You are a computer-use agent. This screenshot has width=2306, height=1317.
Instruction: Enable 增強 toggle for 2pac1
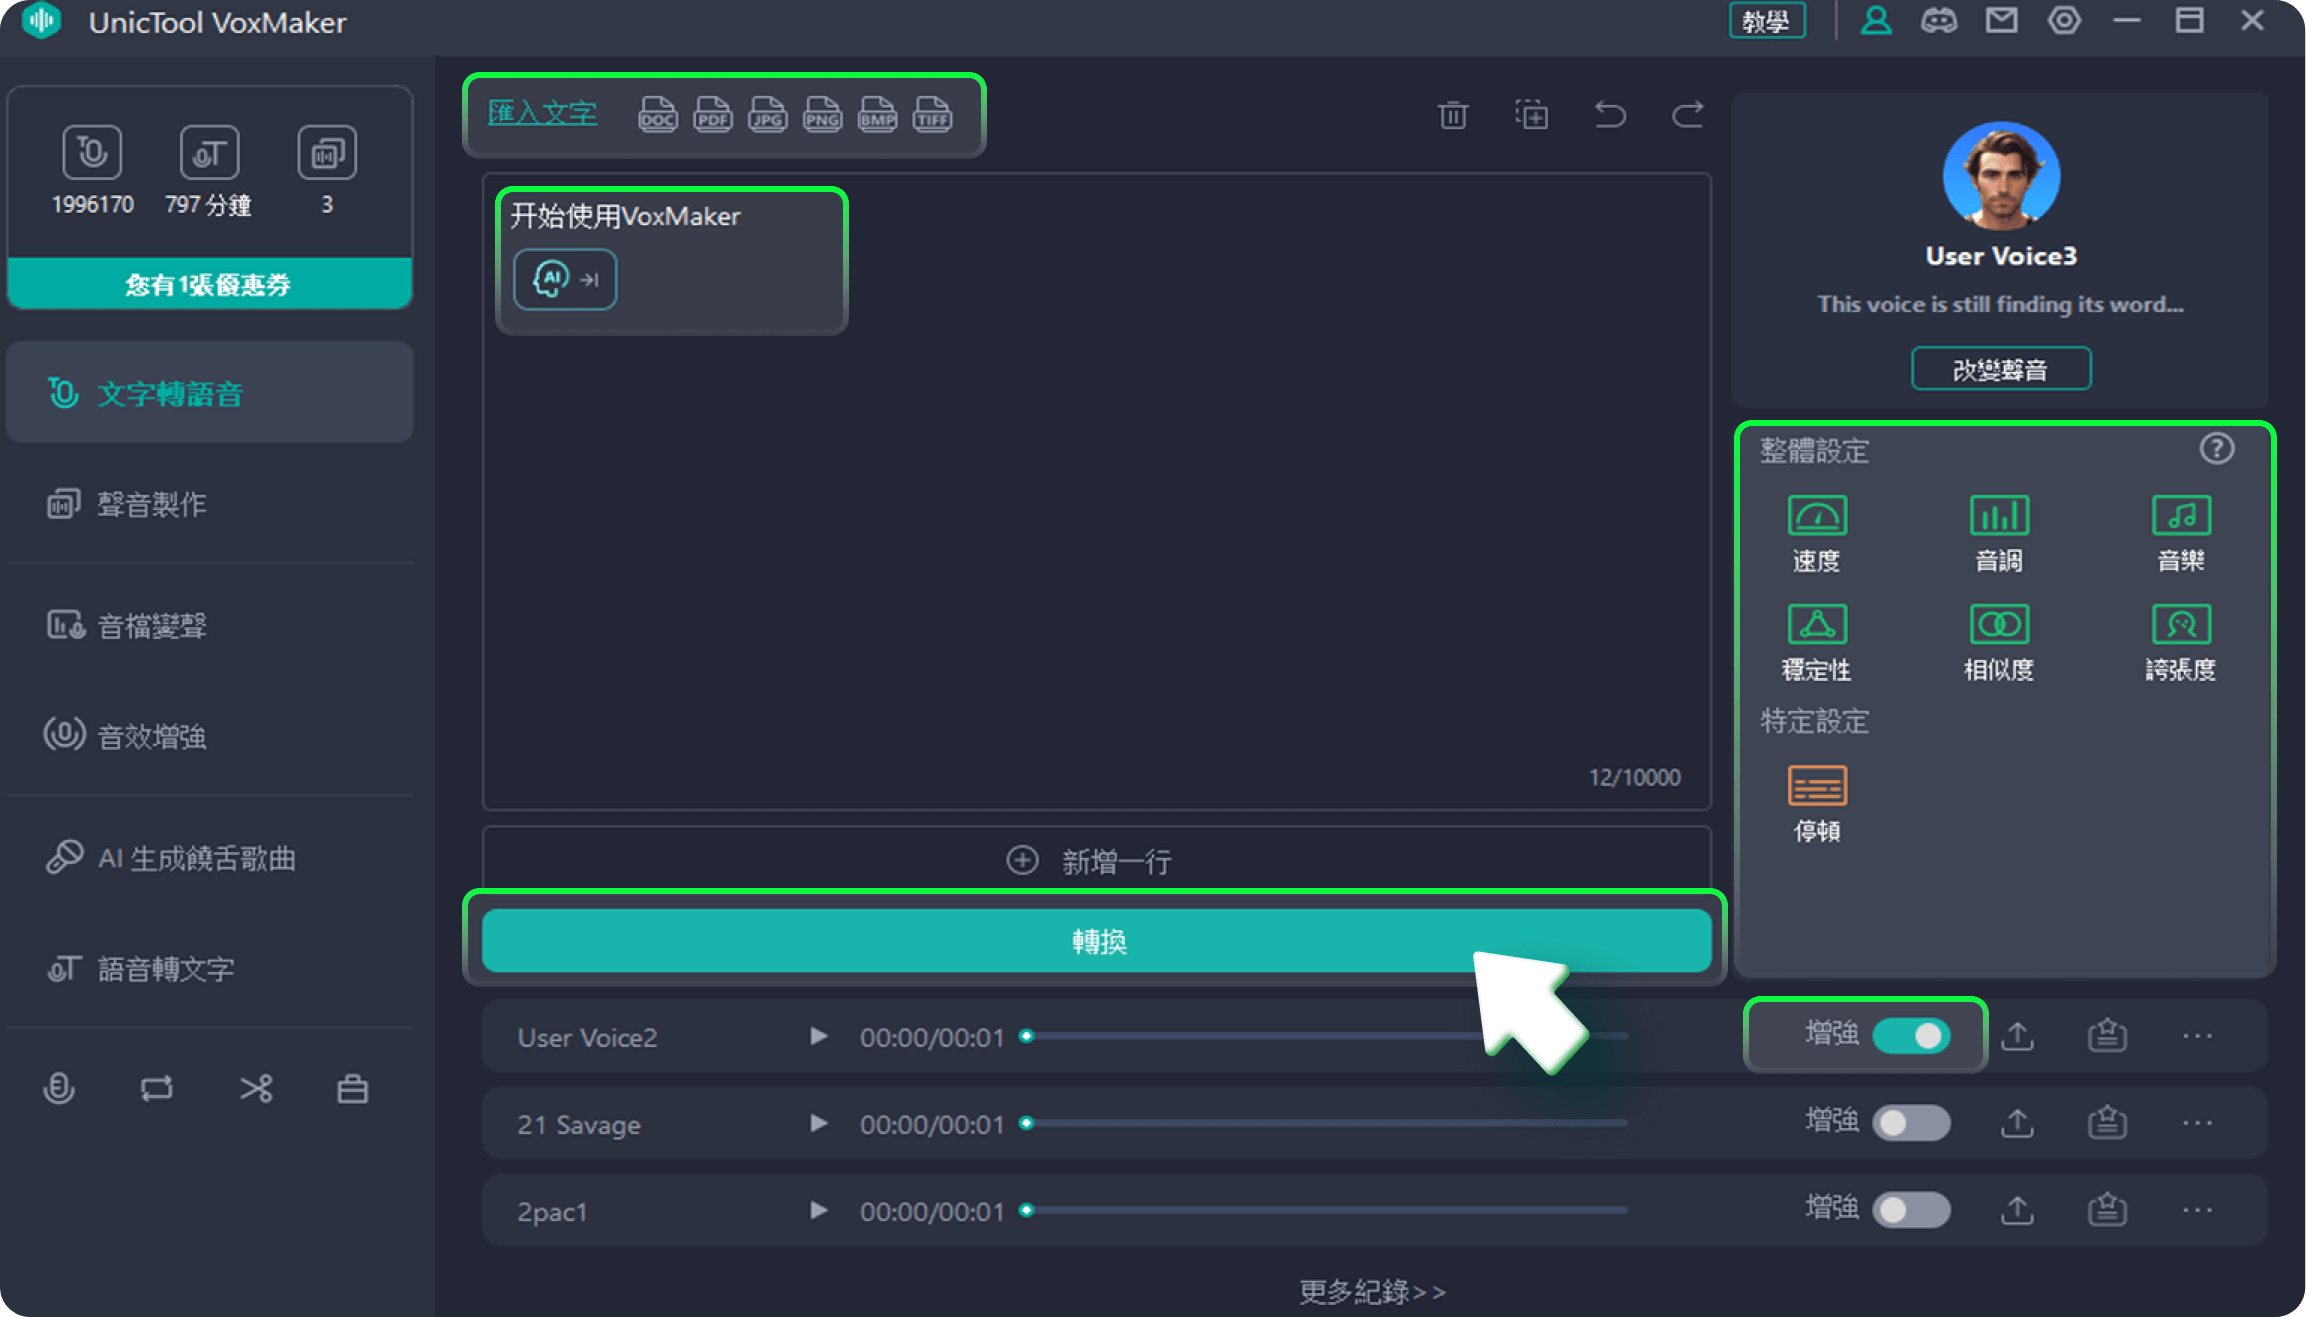(1912, 1211)
